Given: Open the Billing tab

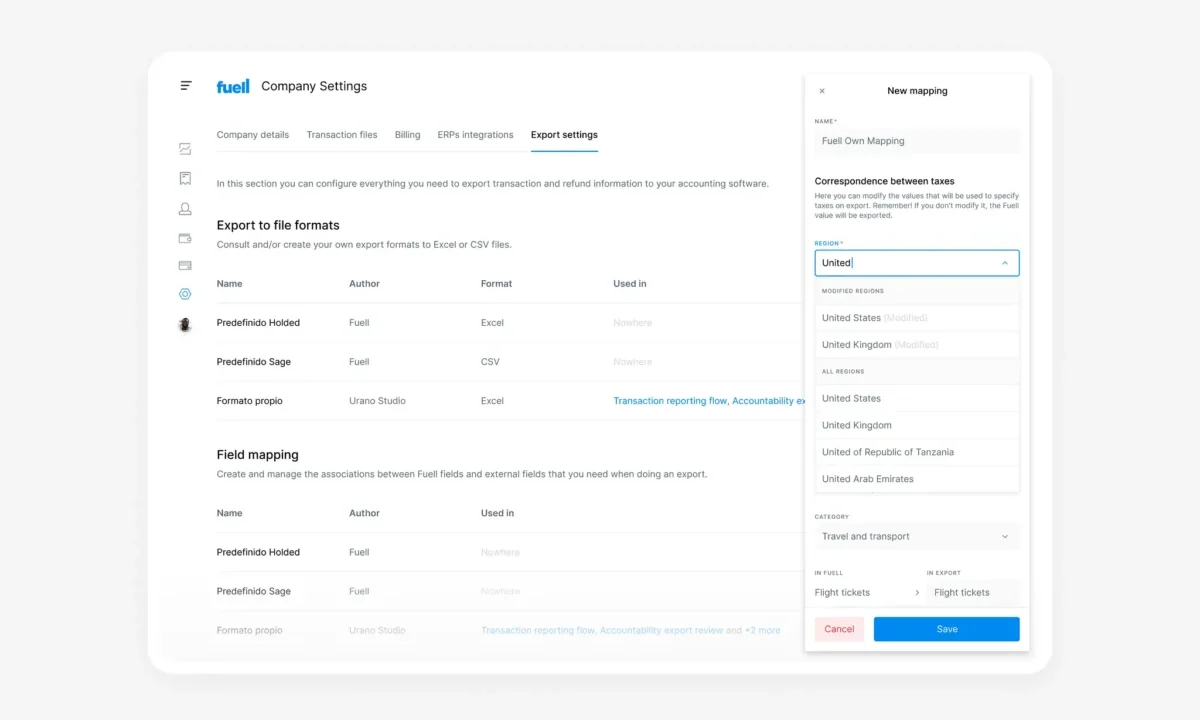Looking at the screenshot, I should [407, 135].
